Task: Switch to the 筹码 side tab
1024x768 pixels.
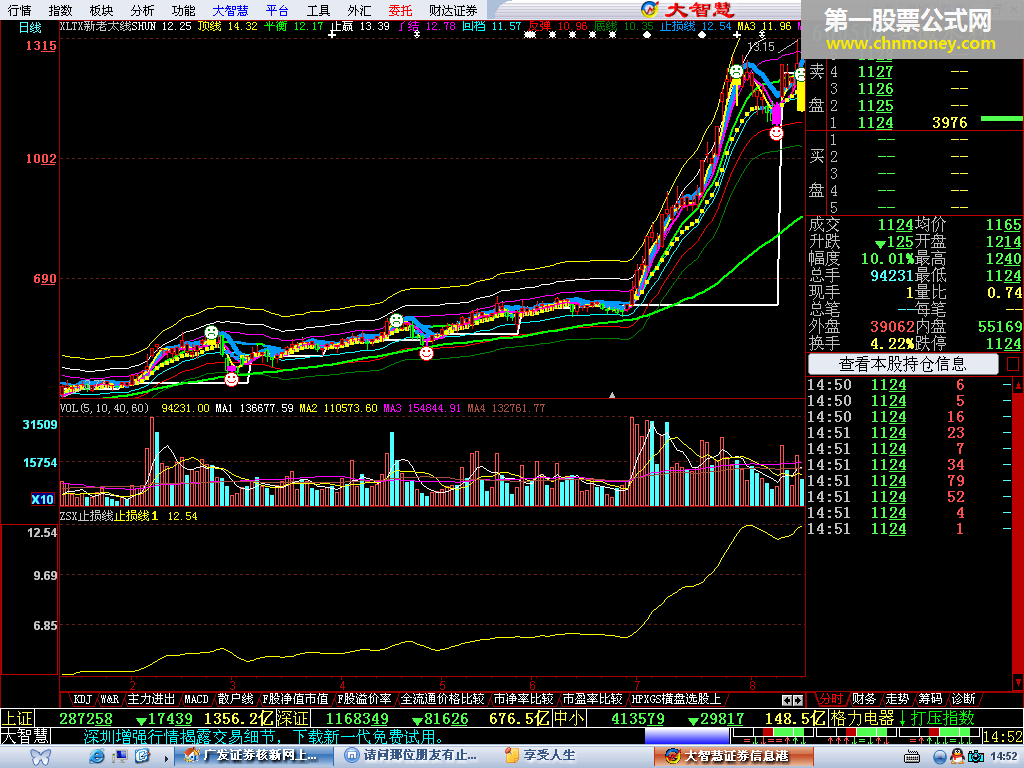Action: coord(930,699)
